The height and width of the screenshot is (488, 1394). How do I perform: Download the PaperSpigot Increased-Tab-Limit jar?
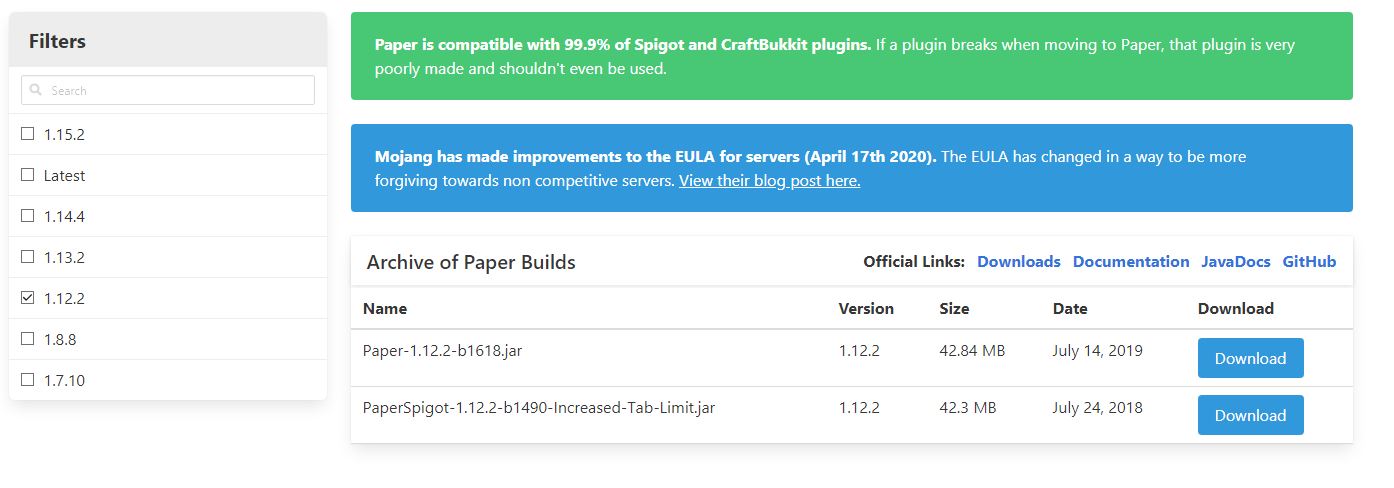1250,415
